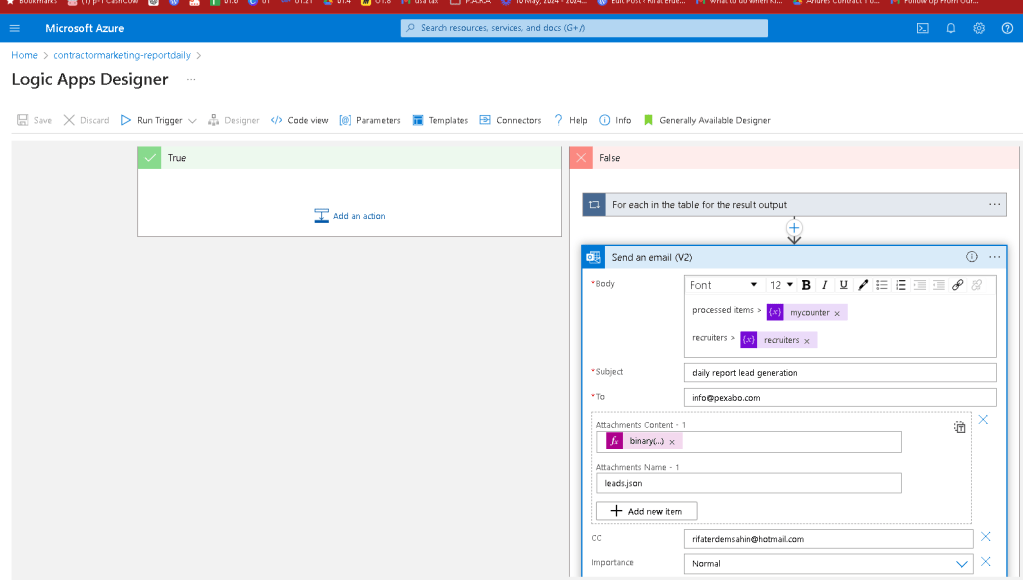Remove link in body editor
Screen dimensions: 1023x580
click(976, 285)
